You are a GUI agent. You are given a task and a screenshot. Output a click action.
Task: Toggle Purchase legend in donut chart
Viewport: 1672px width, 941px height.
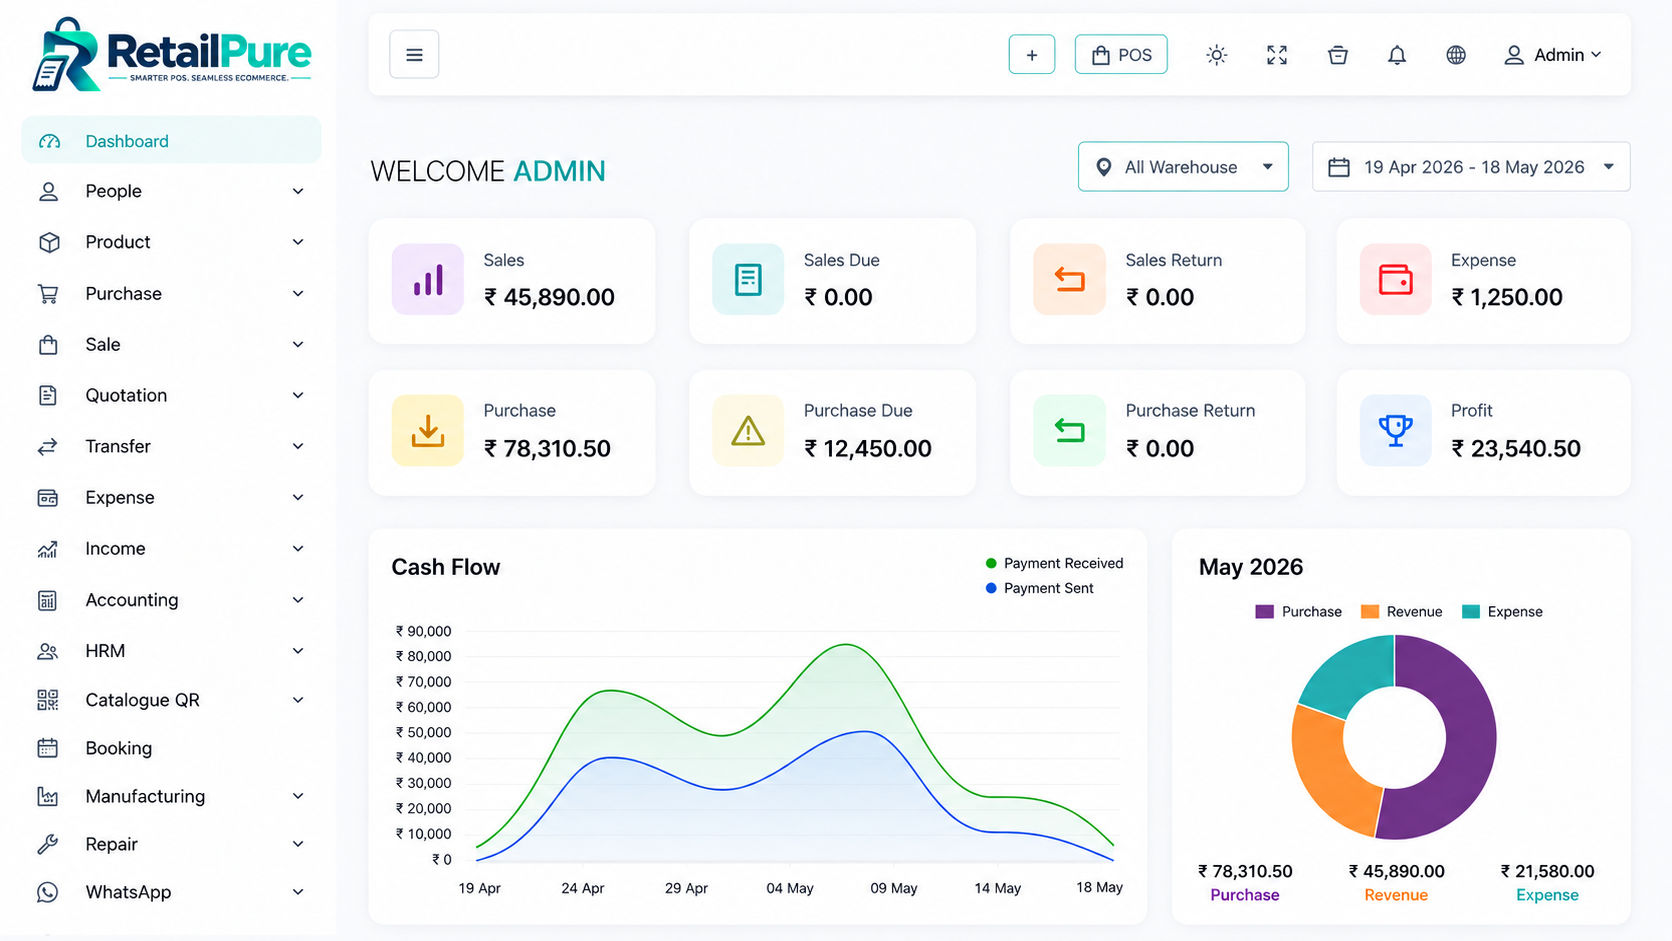(1298, 611)
